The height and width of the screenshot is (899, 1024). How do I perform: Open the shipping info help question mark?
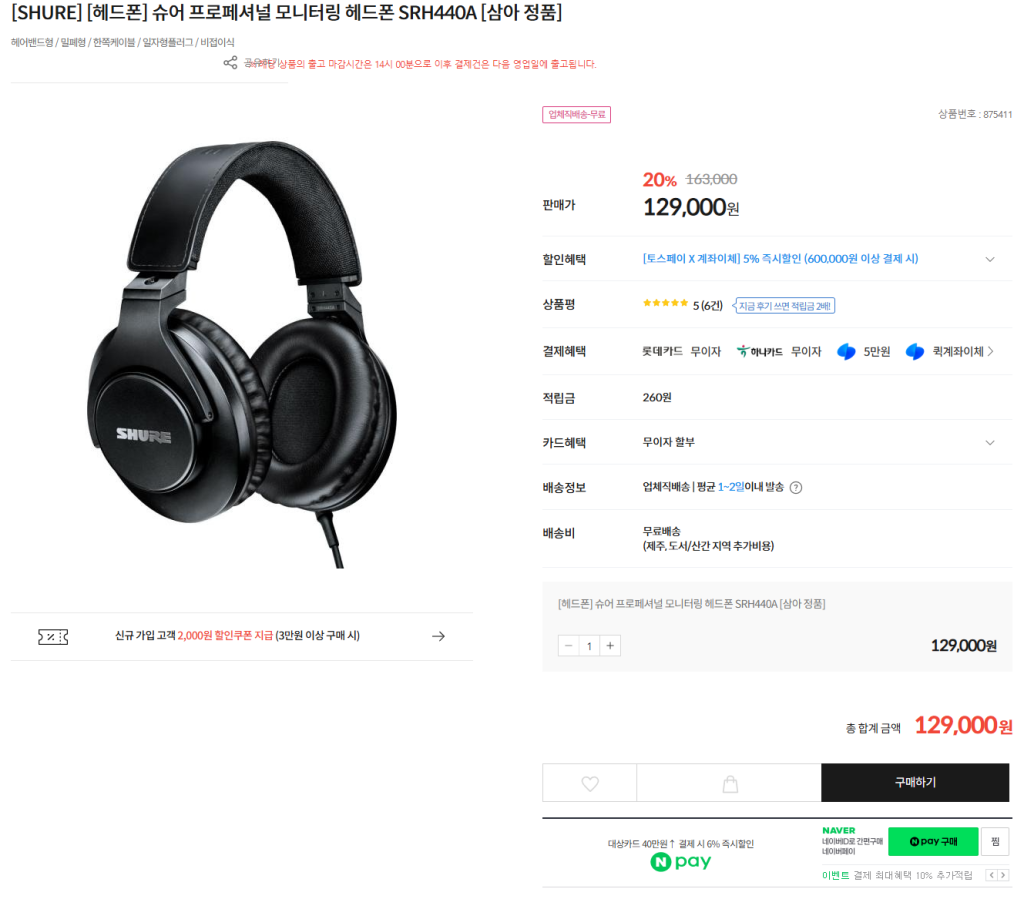pos(795,487)
